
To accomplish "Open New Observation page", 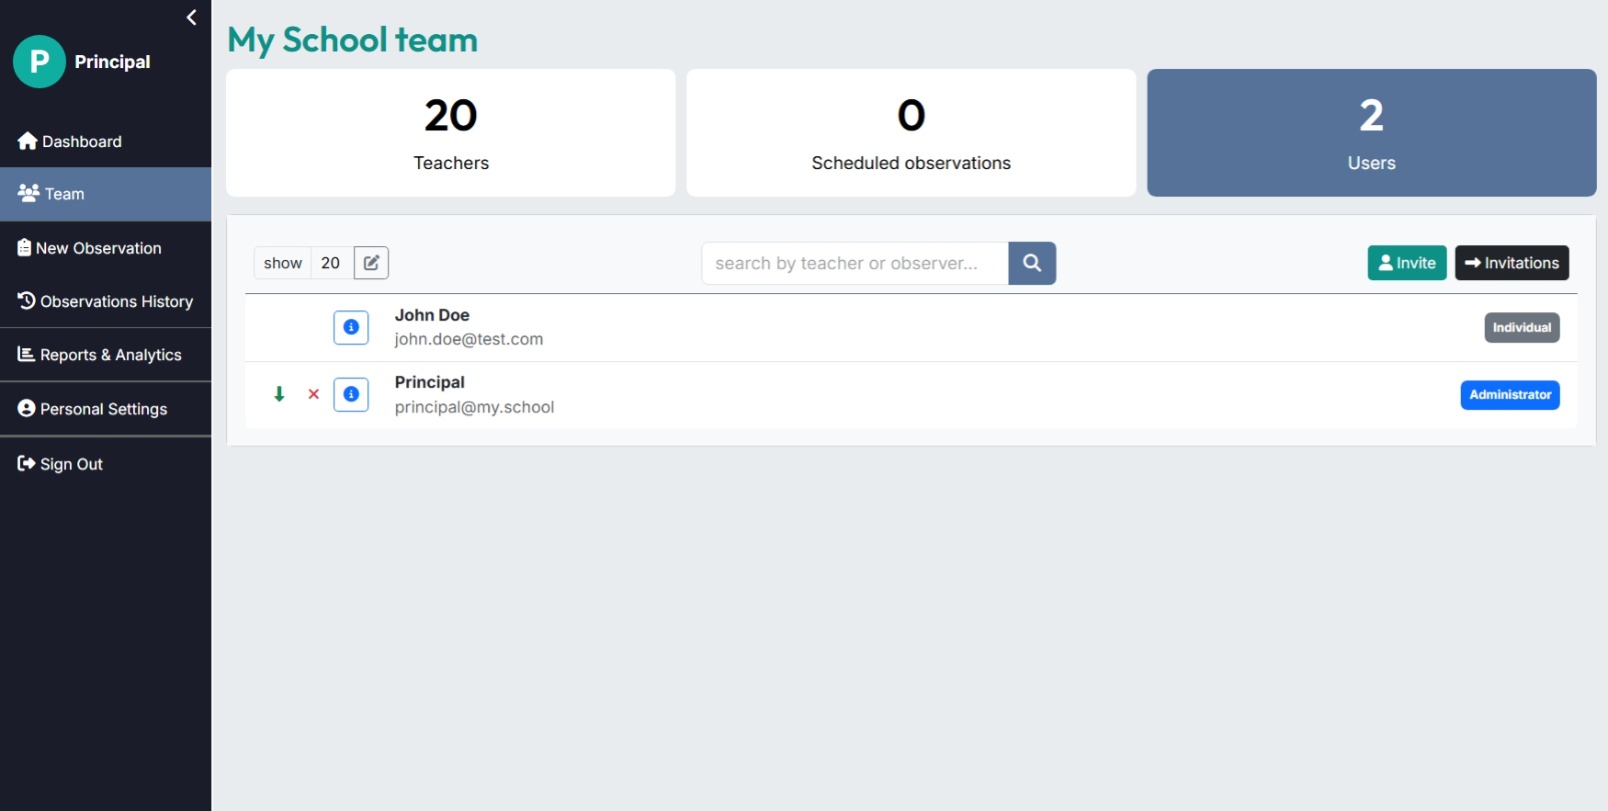I will pos(105,248).
